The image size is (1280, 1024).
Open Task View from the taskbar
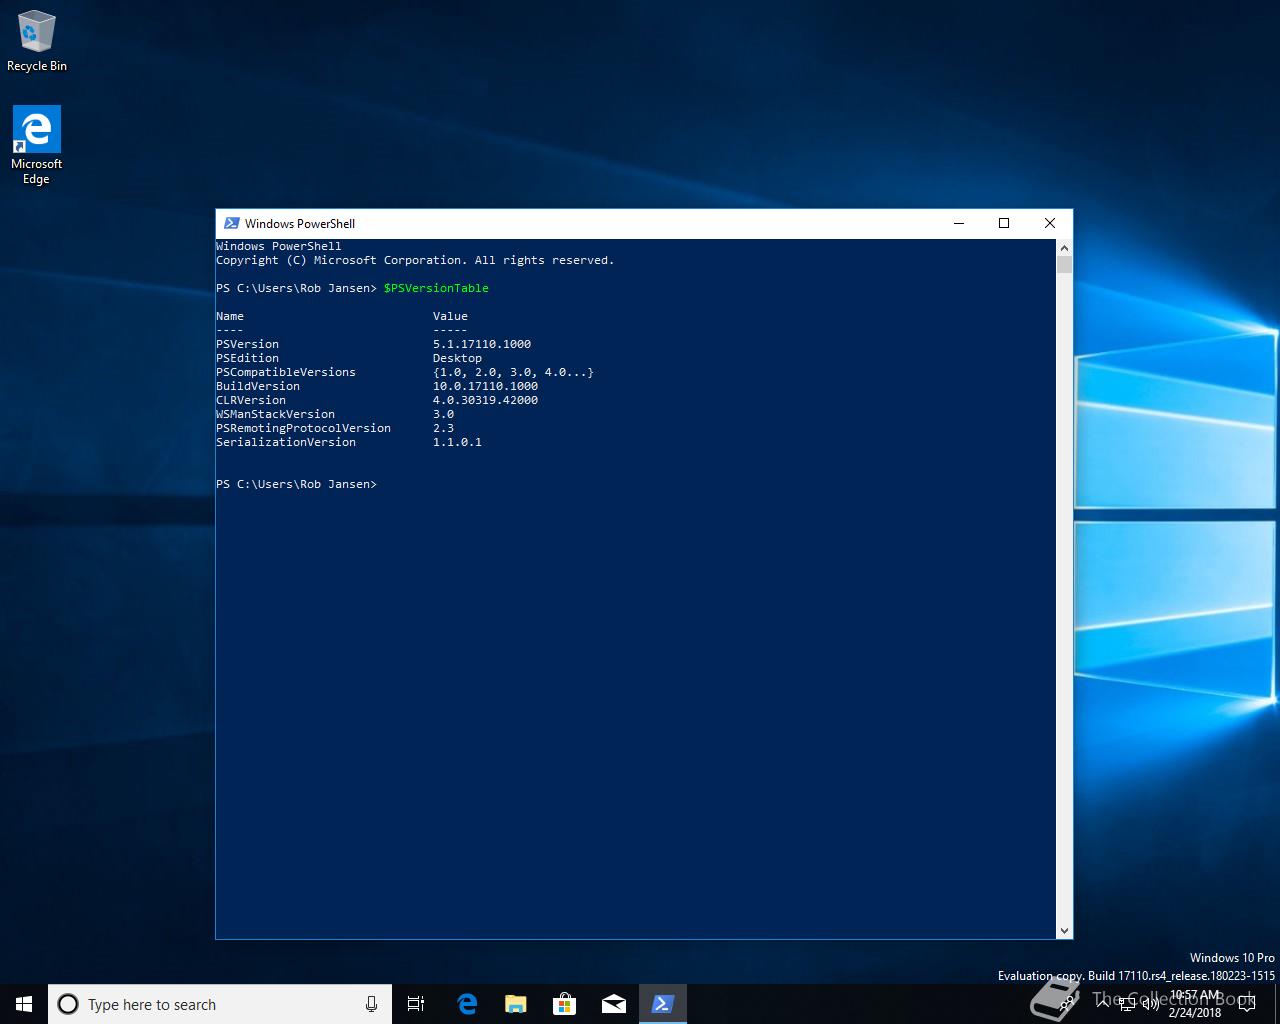click(x=416, y=1004)
